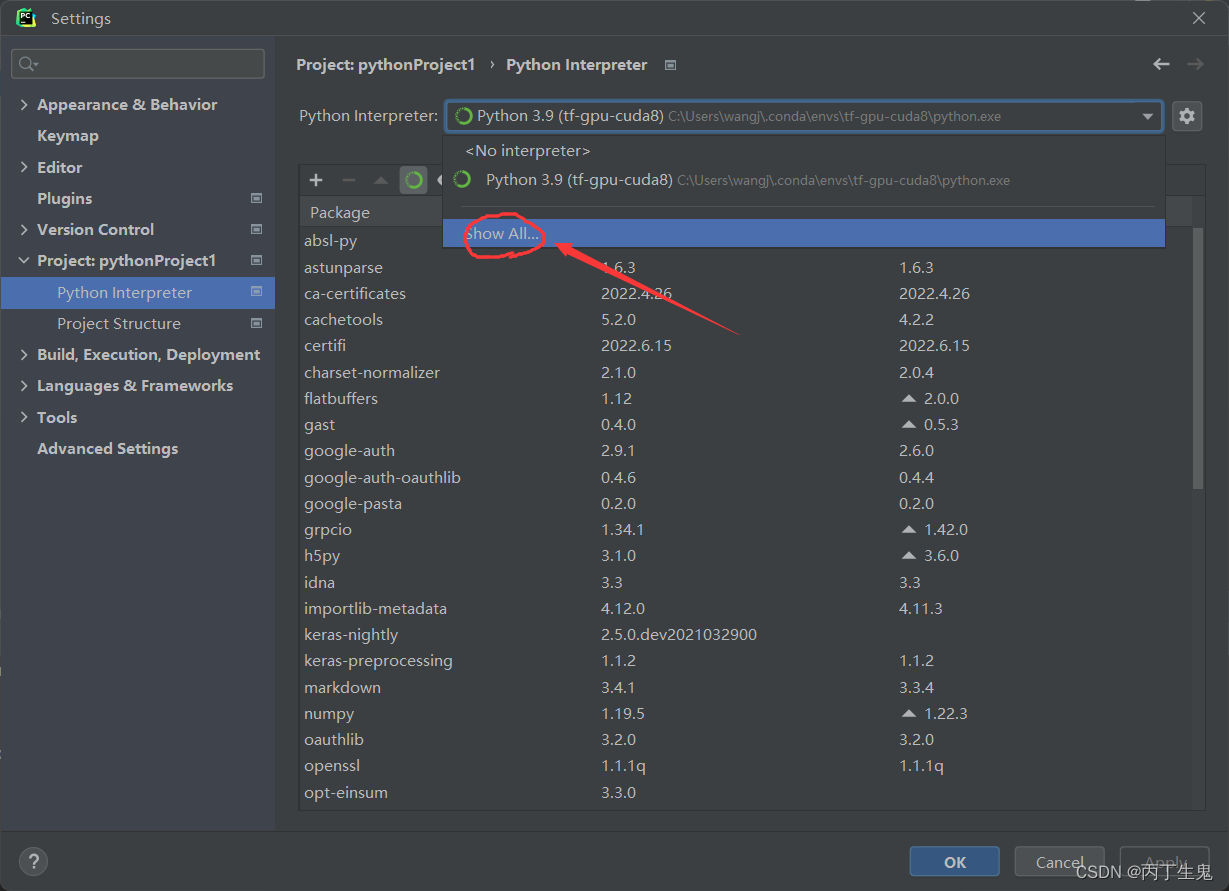The width and height of the screenshot is (1229, 891).
Task: Select the importlib-metadata package row
Action: tap(746, 608)
